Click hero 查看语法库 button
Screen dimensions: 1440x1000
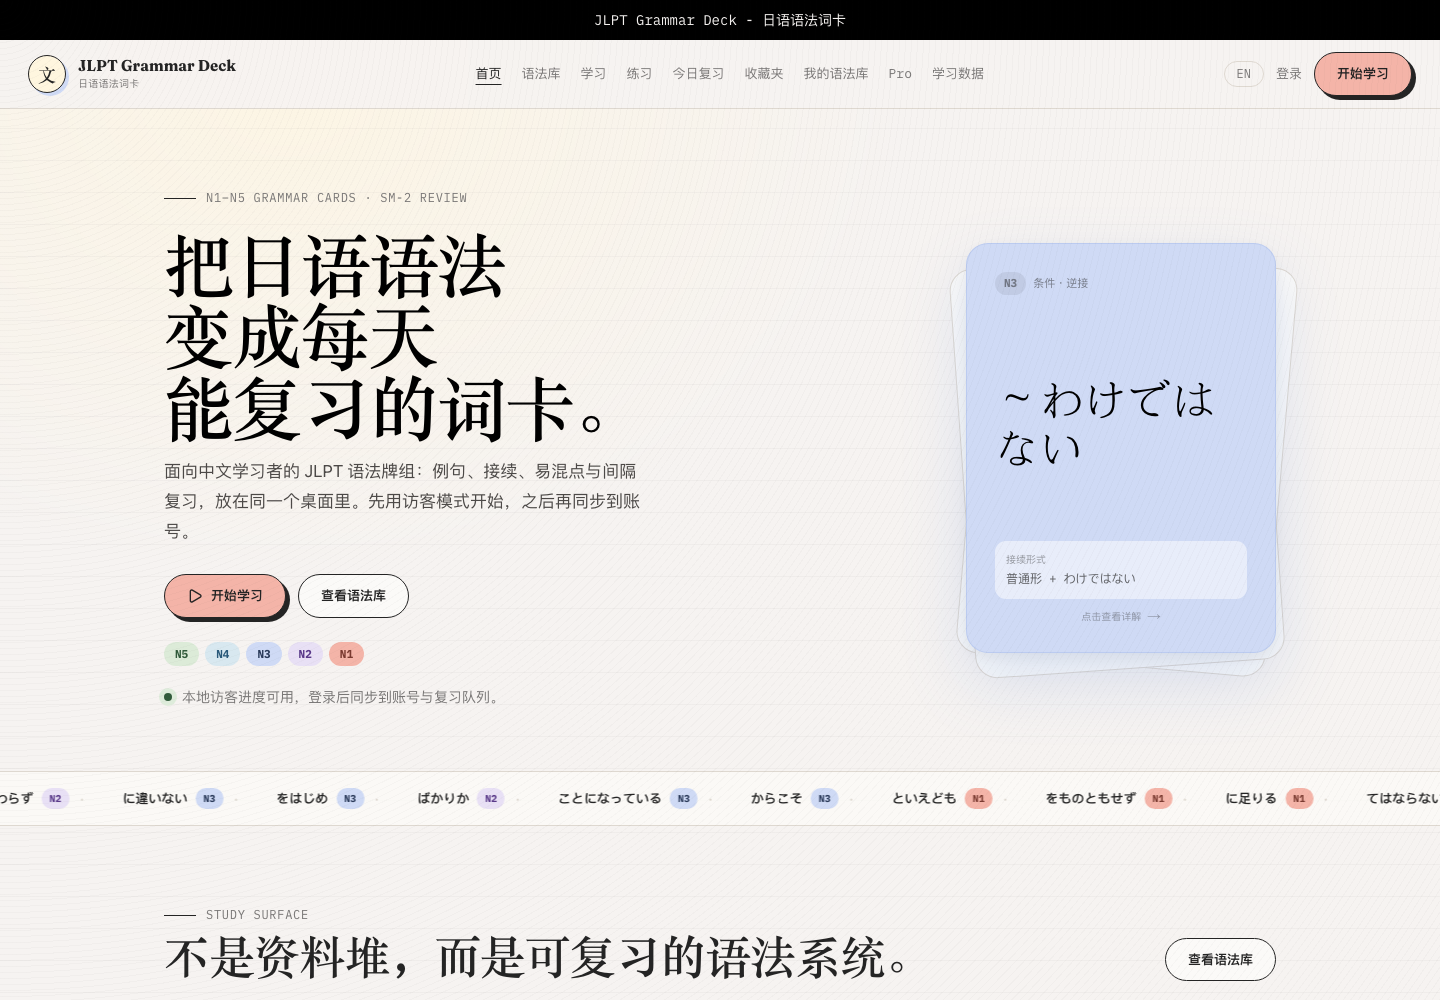click(x=353, y=596)
